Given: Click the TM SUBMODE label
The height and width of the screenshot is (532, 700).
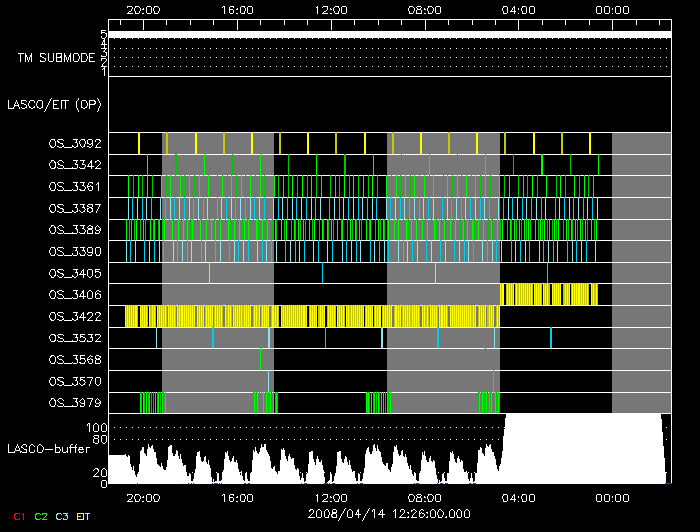Looking at the screenshot, I should 56,58.
